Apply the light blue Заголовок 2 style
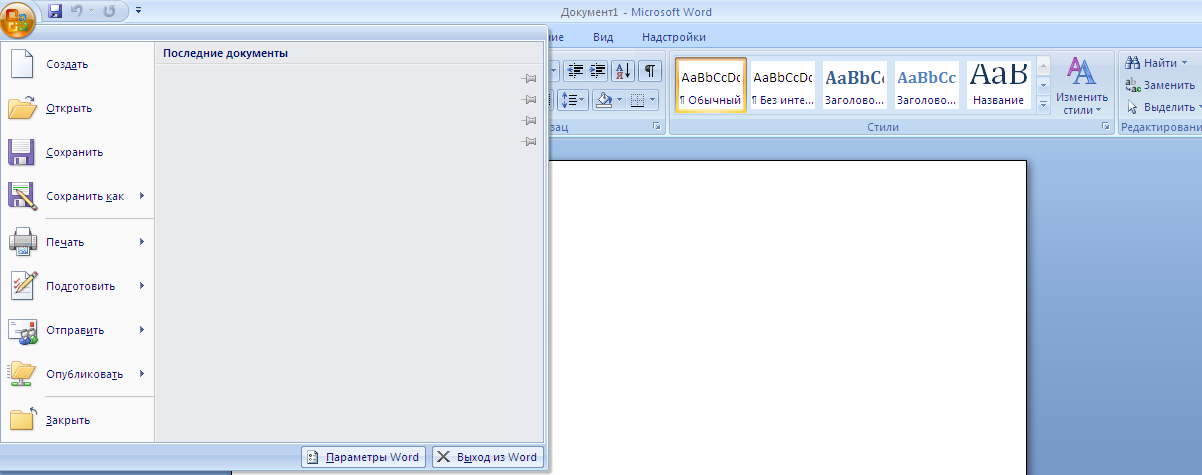This screenshot has height=475, width=1202. tap(926, 85)
